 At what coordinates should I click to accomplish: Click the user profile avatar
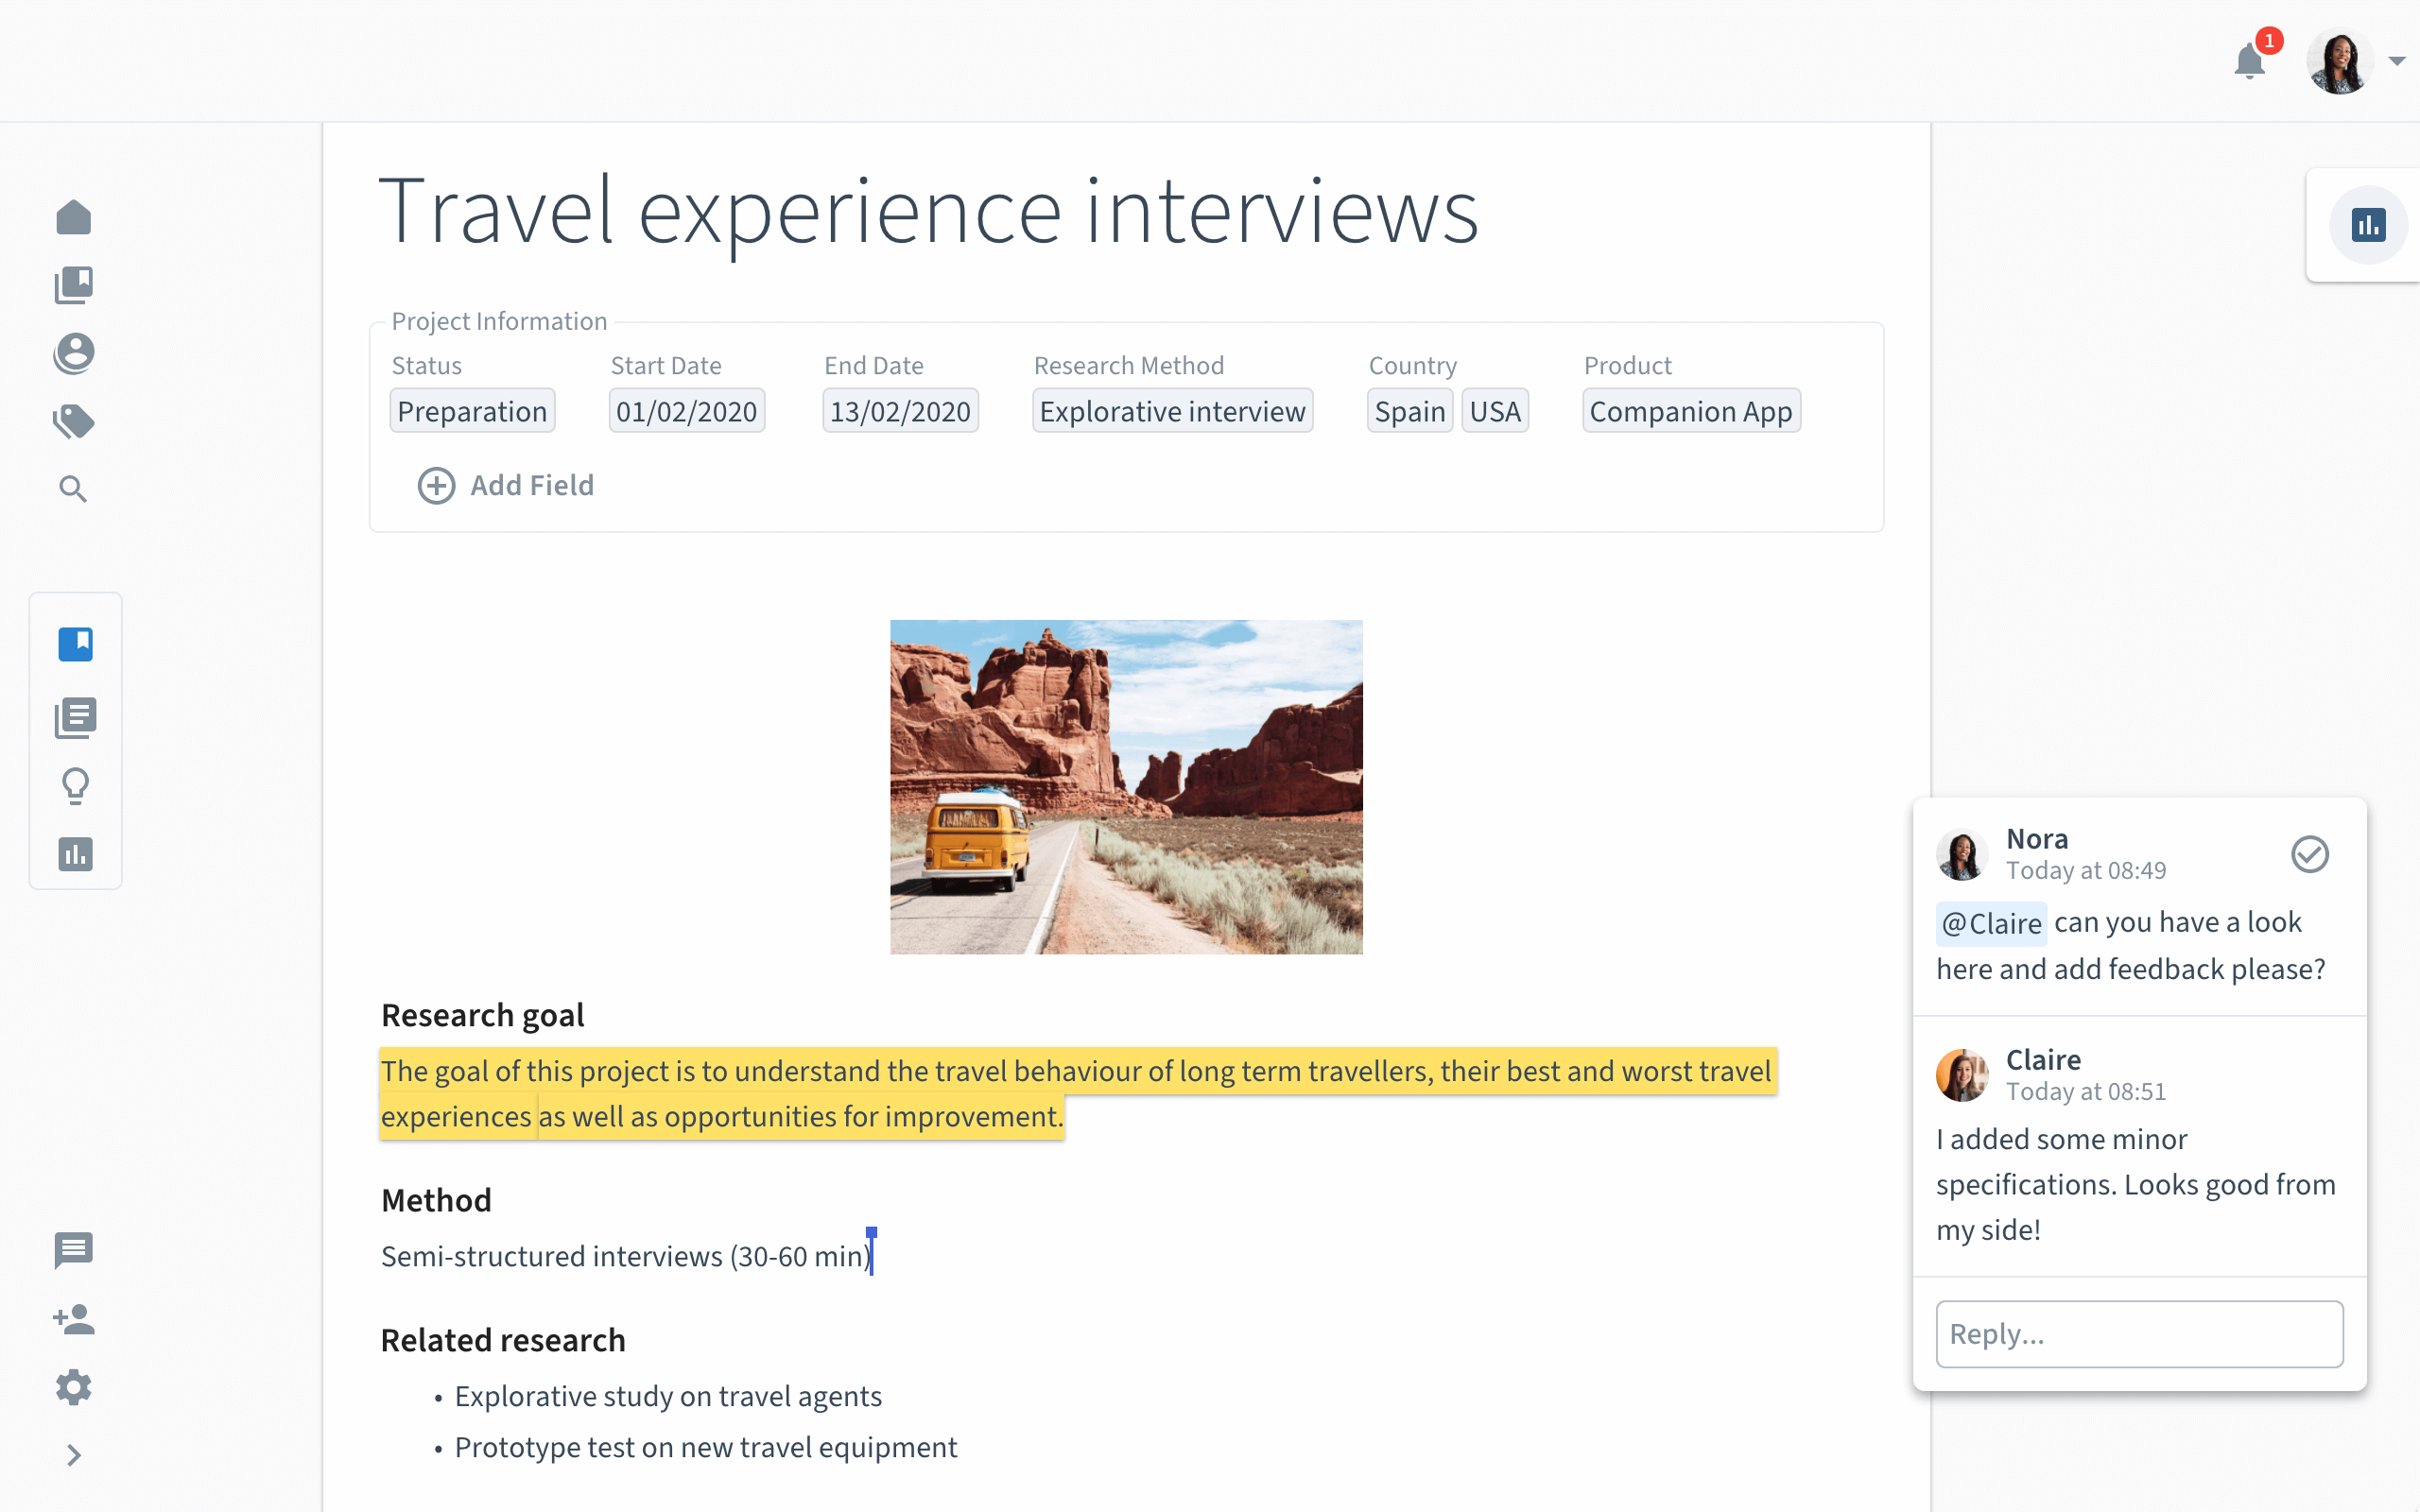(x=2340, y=61)
